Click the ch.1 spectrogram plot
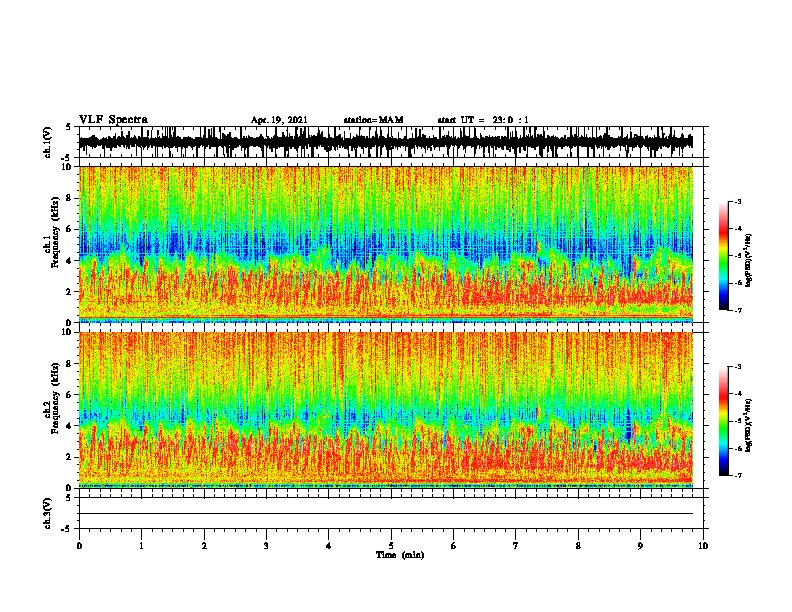 (386, 244)
